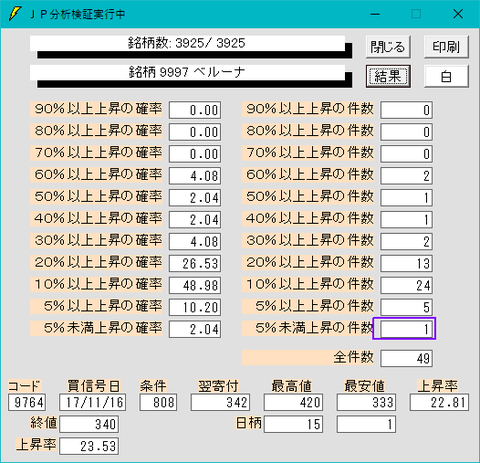Viewport: 480px width, 463px height.
Task: Click the 買信号日 label
Action: pos(93,386)
